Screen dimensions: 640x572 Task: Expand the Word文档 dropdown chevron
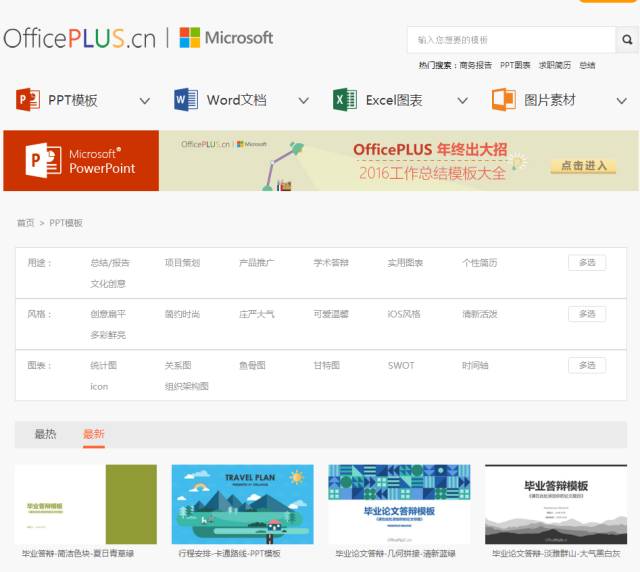[x=304, y=100]
